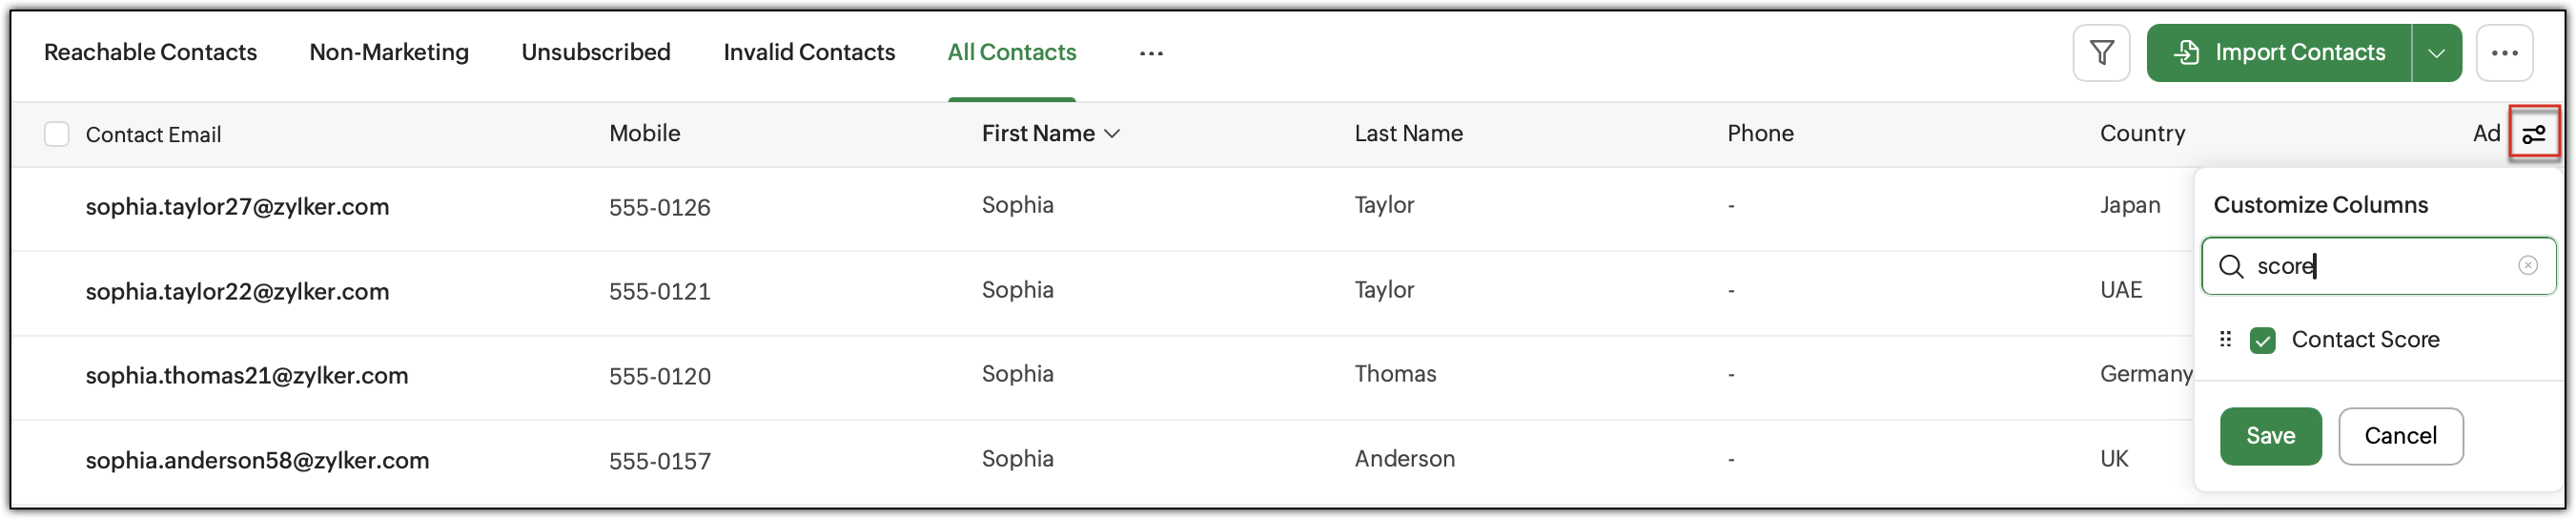This screenshot has height=519, width=2576.
Task: Go to Invalid Contacts tab
Action: [808, 52]
